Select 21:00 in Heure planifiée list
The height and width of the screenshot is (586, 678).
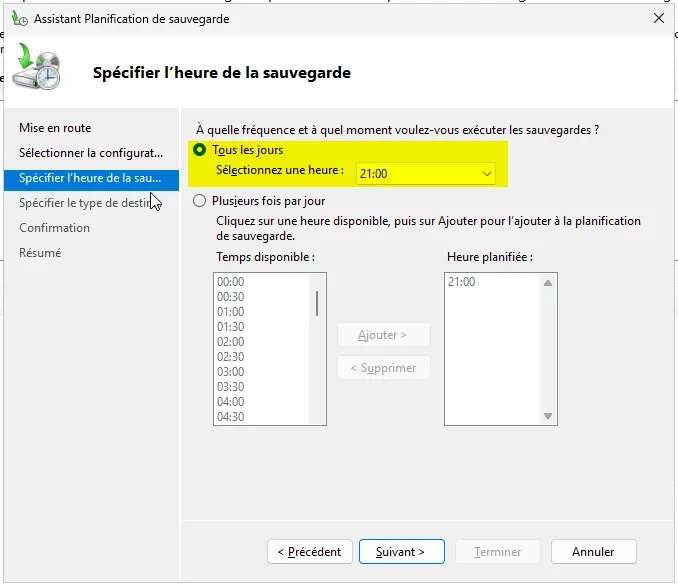click(462, 282)
